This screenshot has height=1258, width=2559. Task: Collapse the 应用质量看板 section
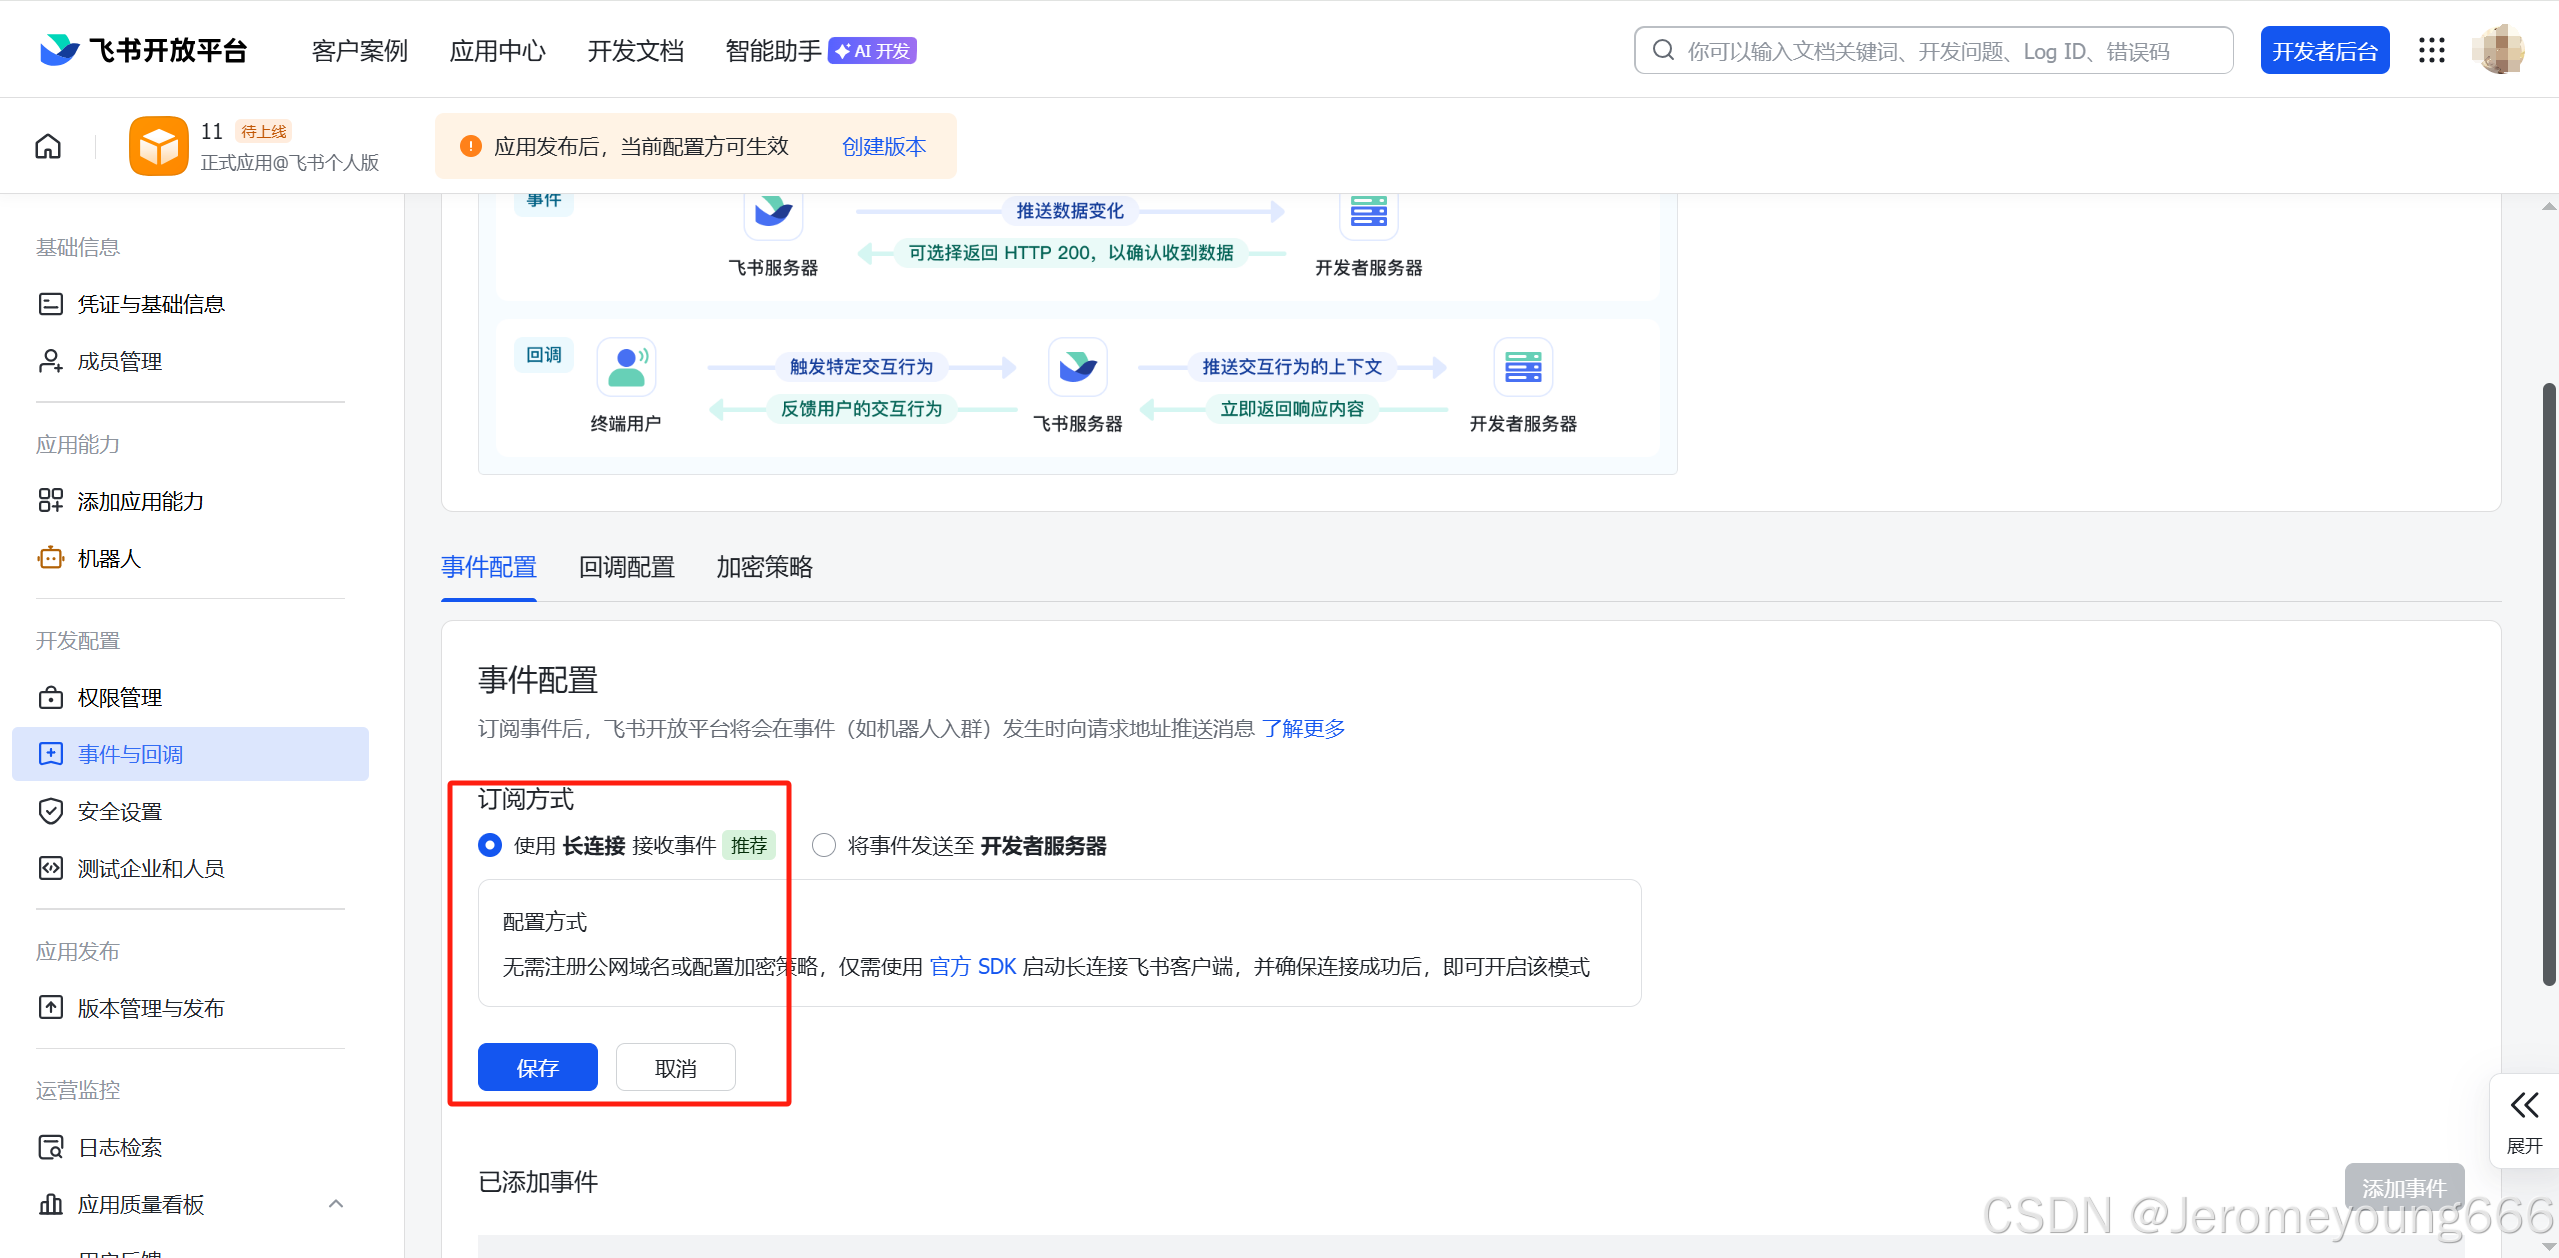coord(336,1204)
